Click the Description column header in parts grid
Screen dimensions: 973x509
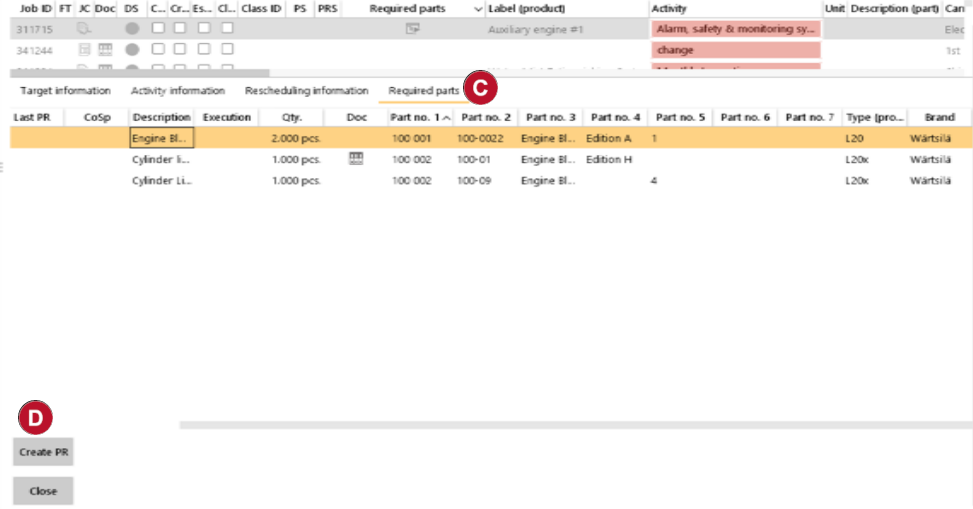click(x=161, y=117)
